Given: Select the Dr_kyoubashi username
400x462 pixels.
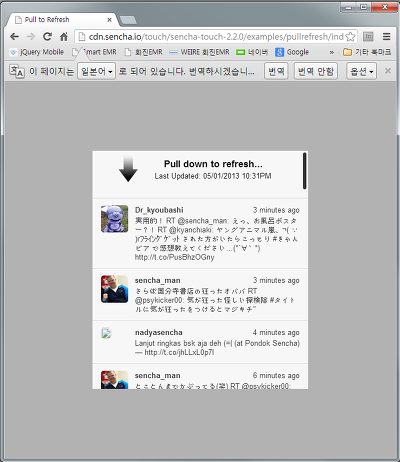Looking at the screenshot, I should click(x=159, y=210).
